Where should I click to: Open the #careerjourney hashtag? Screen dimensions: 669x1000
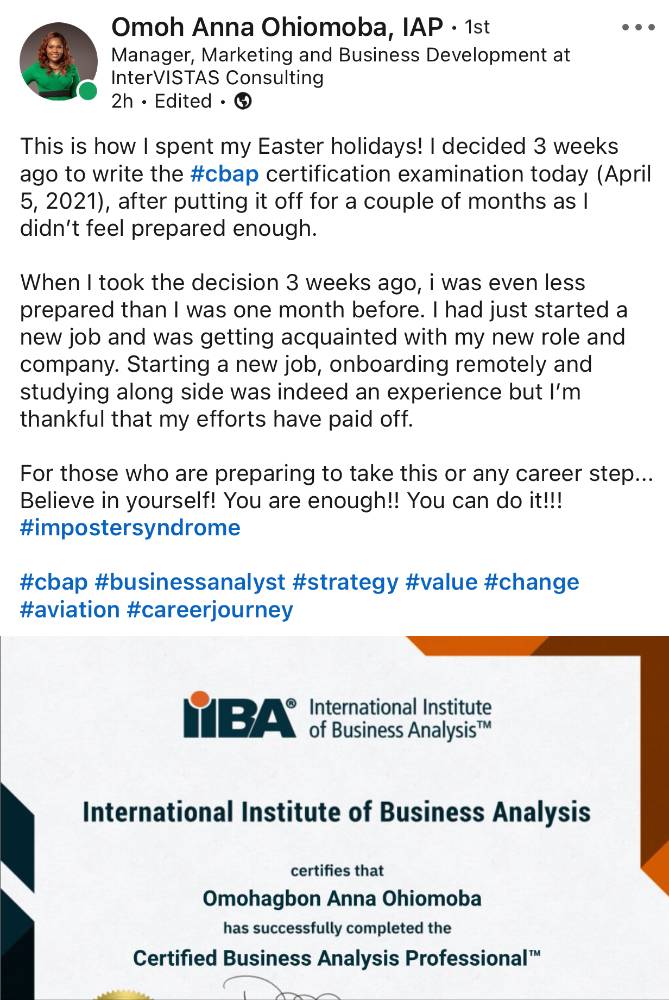pyautogui.click(x=210, y=609)
